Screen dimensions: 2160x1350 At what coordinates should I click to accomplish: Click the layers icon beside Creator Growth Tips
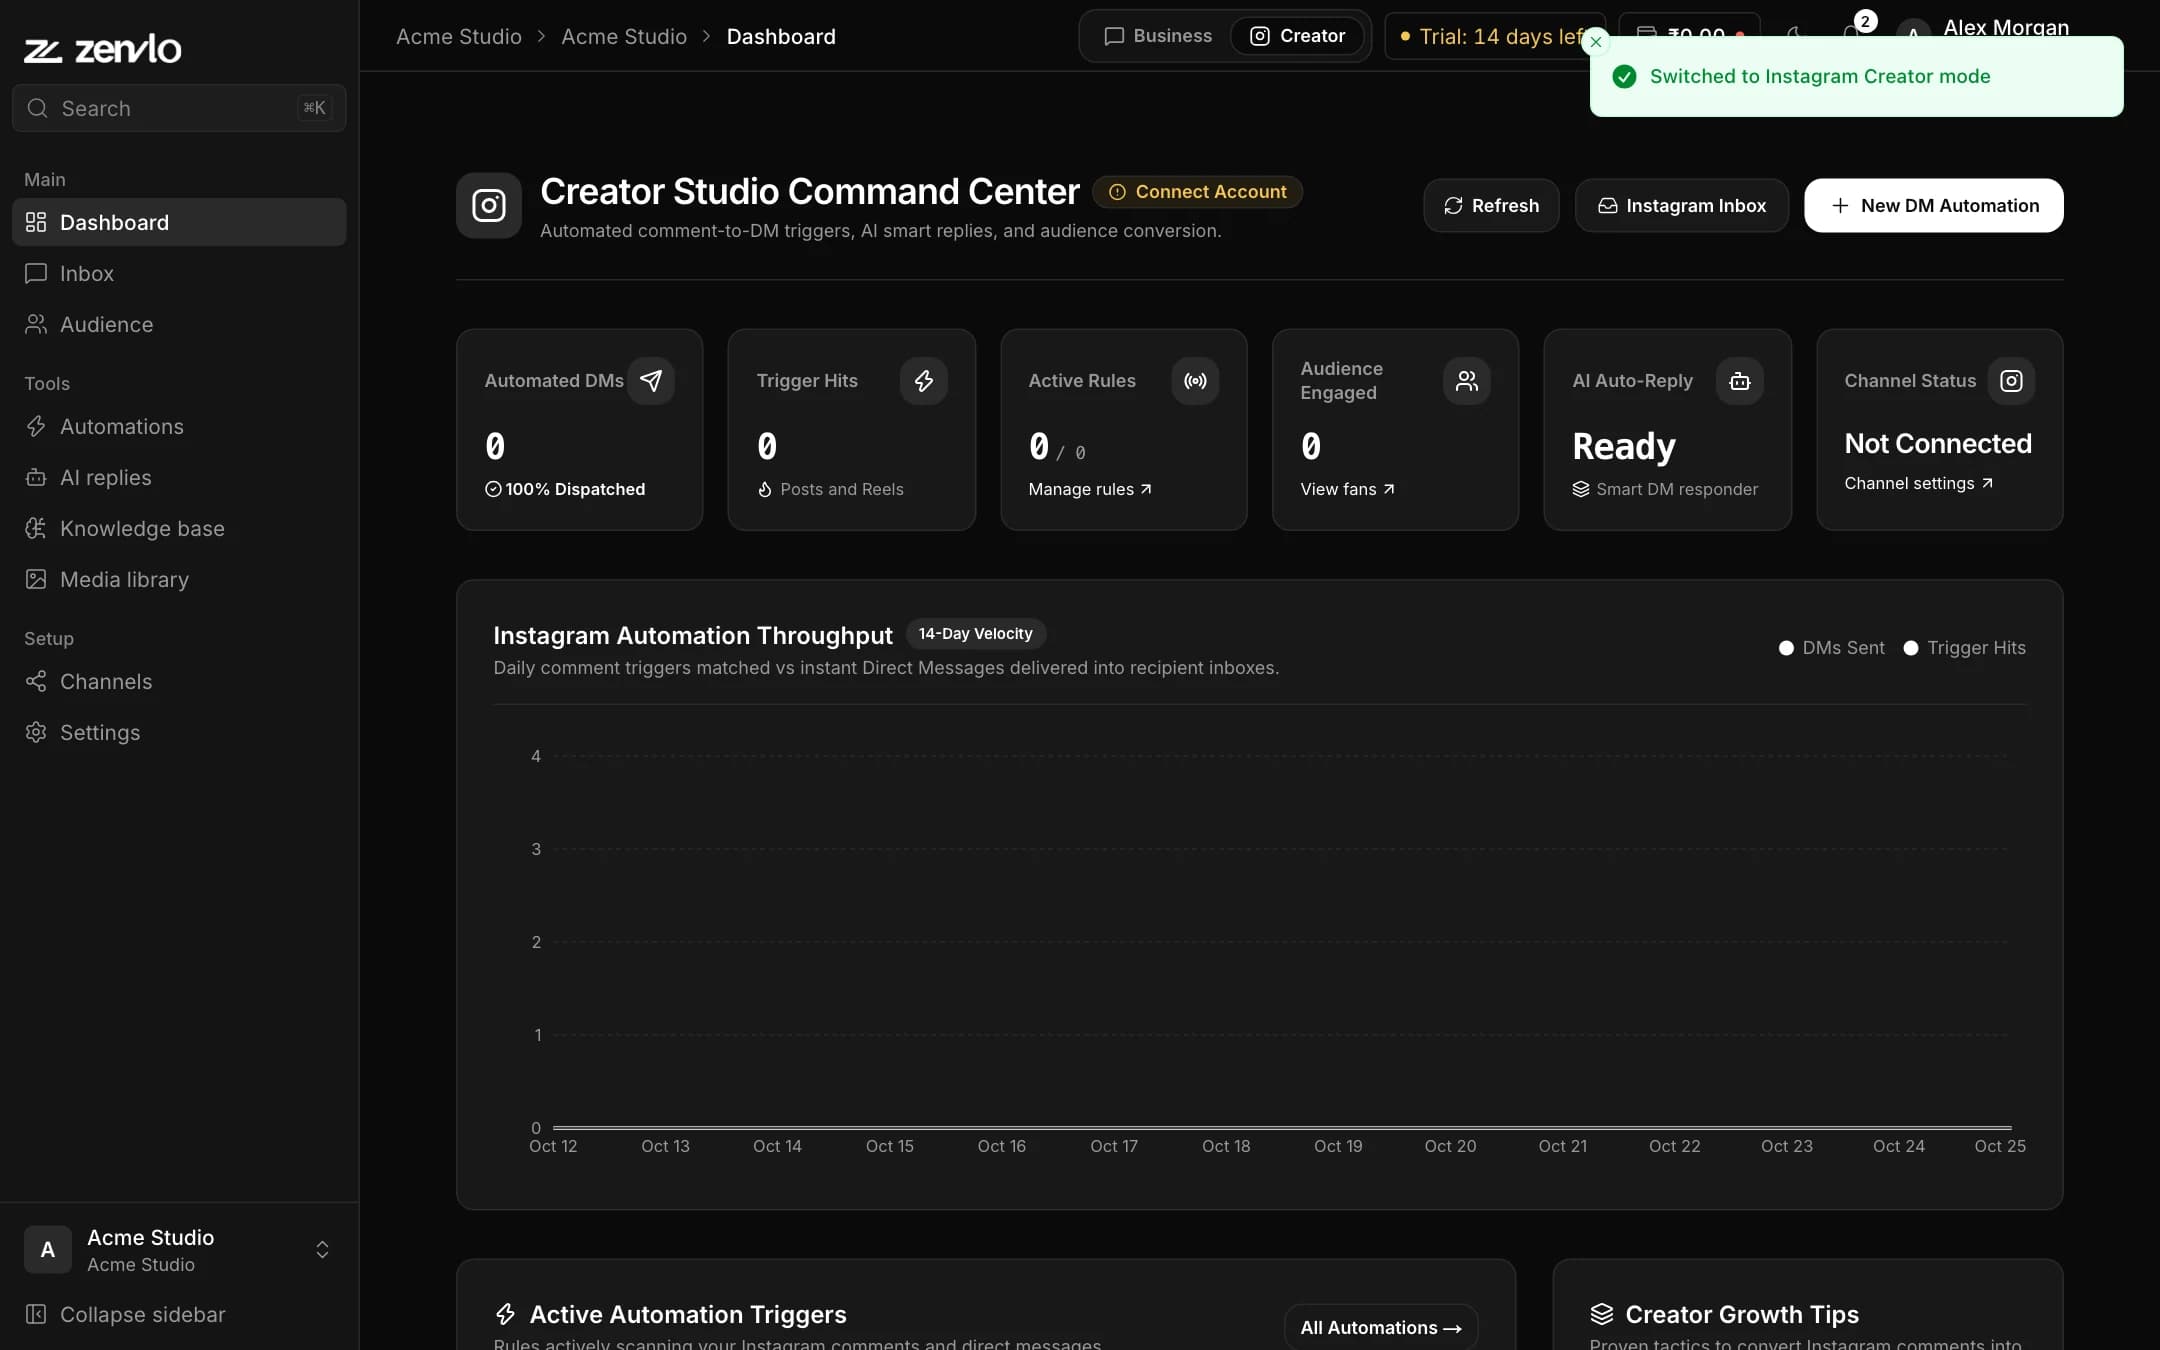[1602, 1314]
